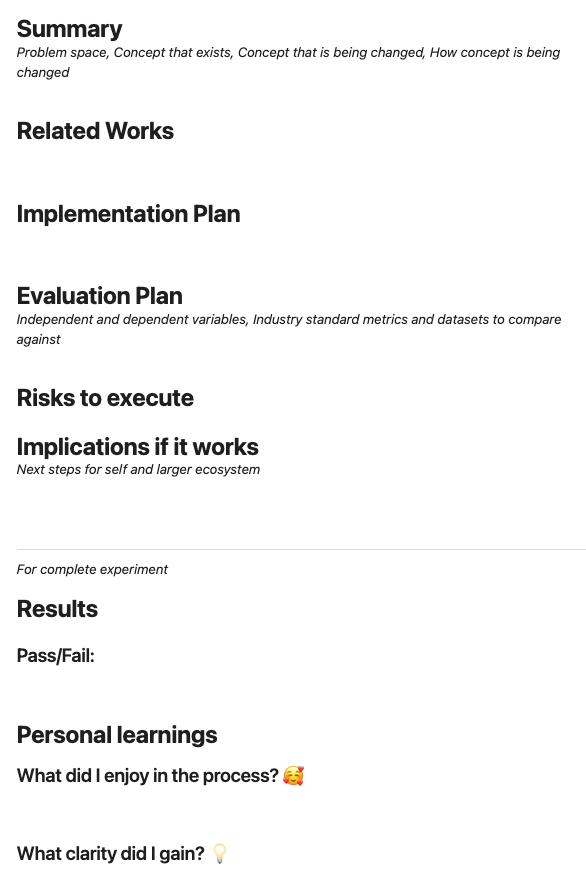The height and width of the screenshot is (894, 586).
Task: Click 'For complete experiment' italic note
Action: pyautogui.click(x=92, y=569)
